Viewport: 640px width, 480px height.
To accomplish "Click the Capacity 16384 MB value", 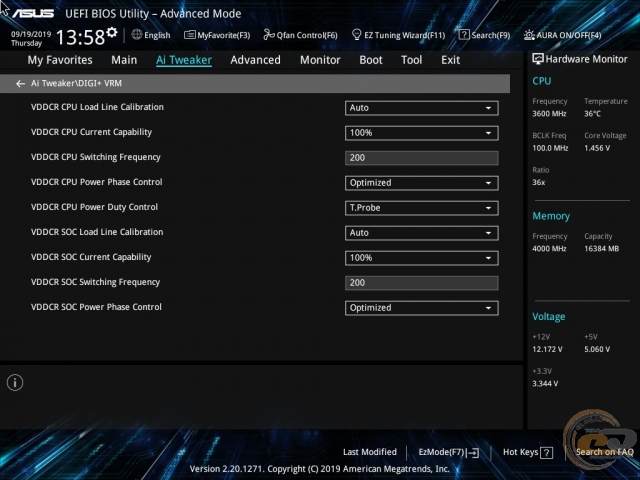I will [x=602, y=249].
